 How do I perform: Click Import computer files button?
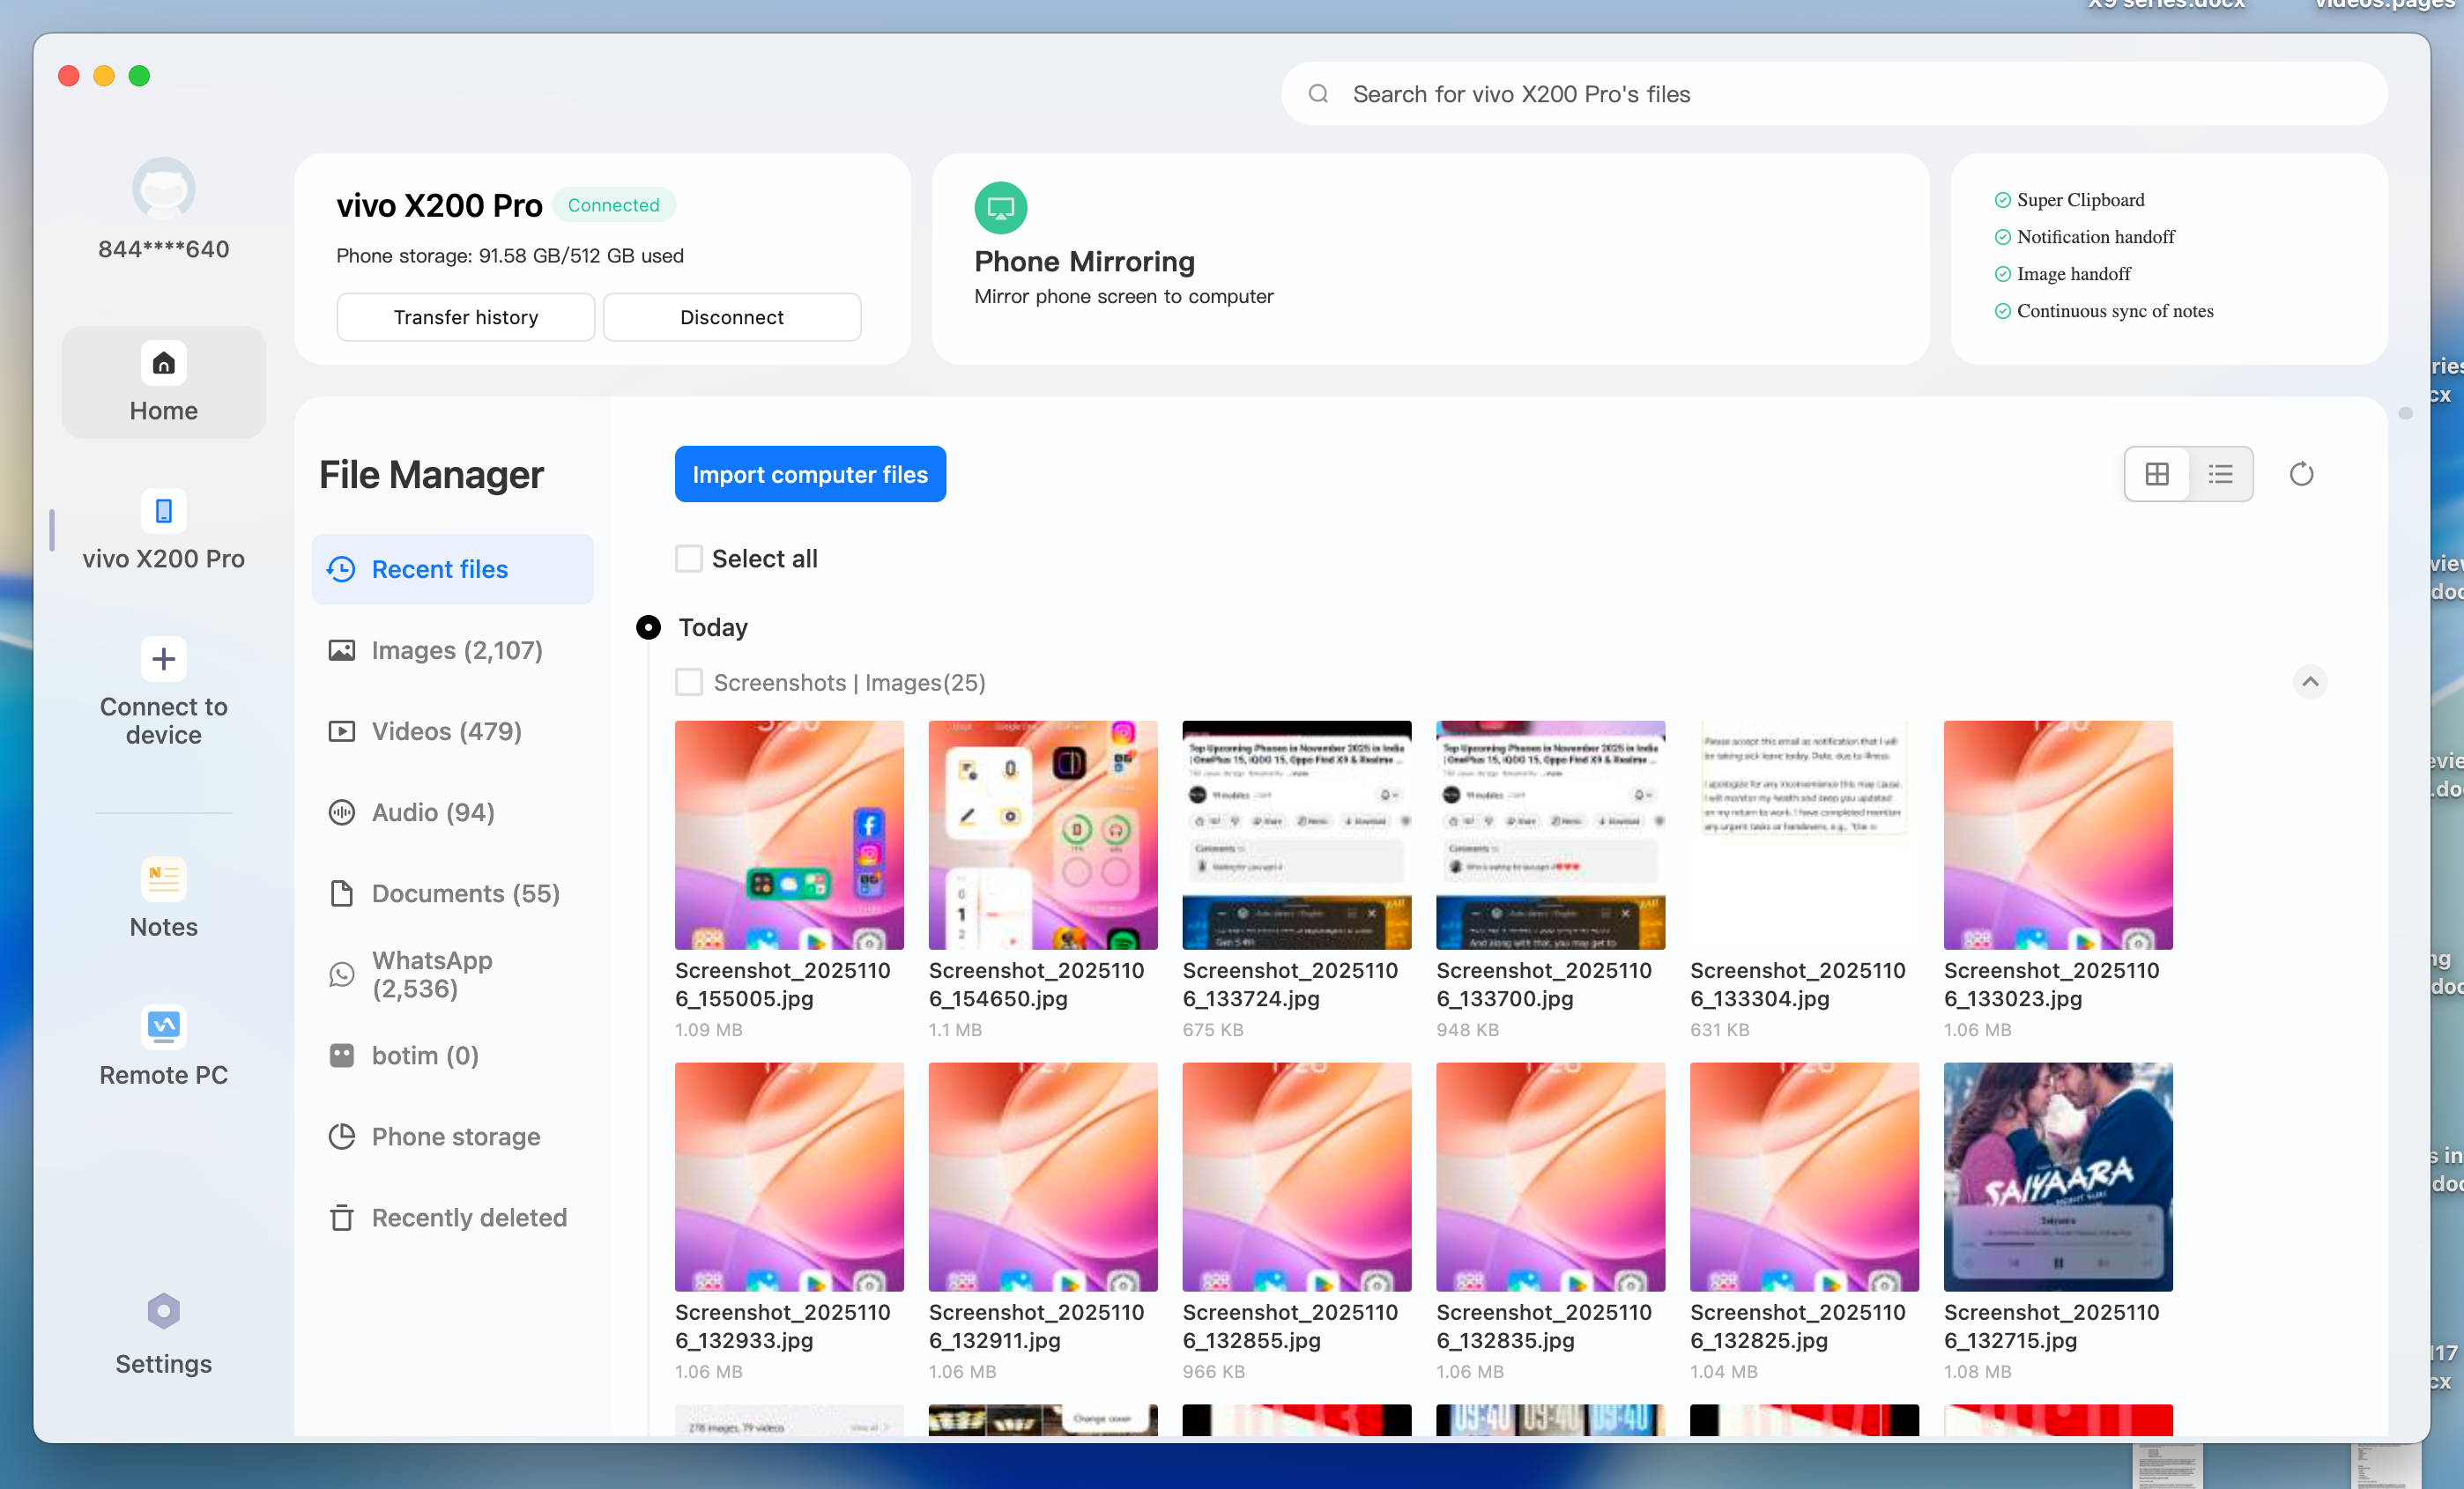pyautogui.click(x=809, y=474)
